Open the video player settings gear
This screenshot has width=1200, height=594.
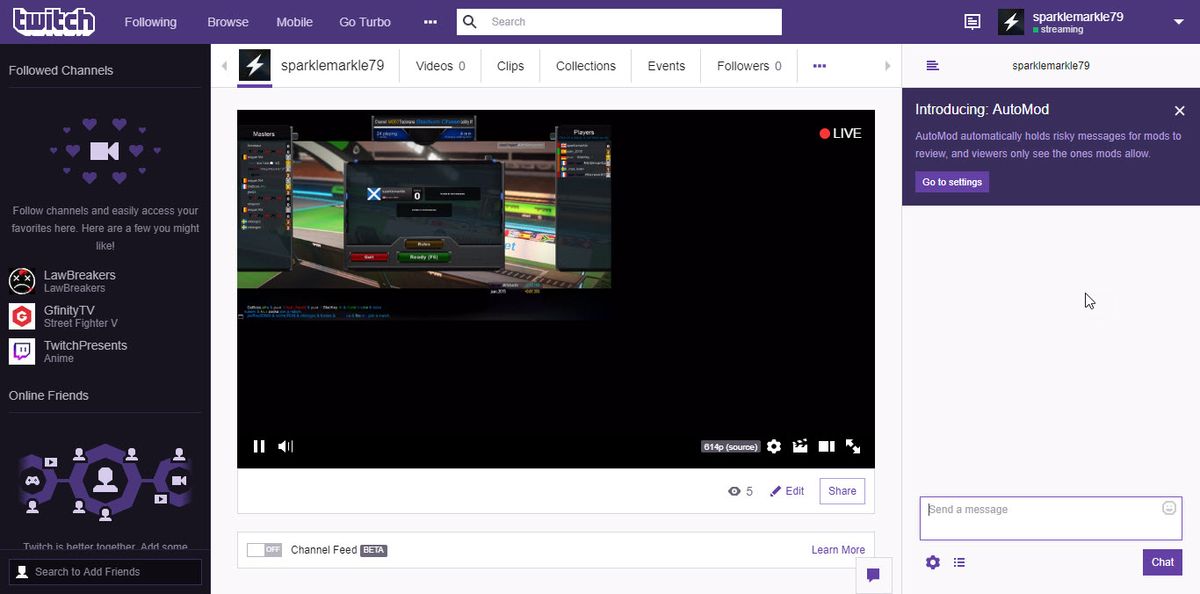[774, 447]
